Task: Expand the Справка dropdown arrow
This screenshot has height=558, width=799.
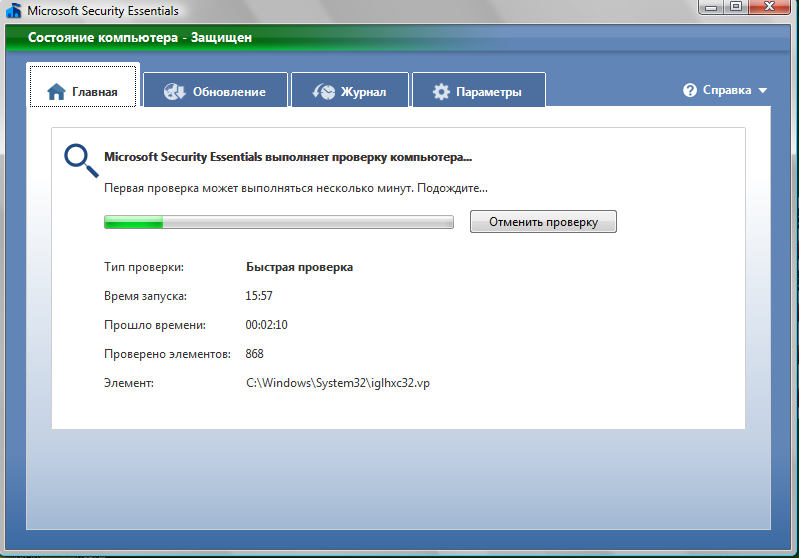Action: click(763, 91)
